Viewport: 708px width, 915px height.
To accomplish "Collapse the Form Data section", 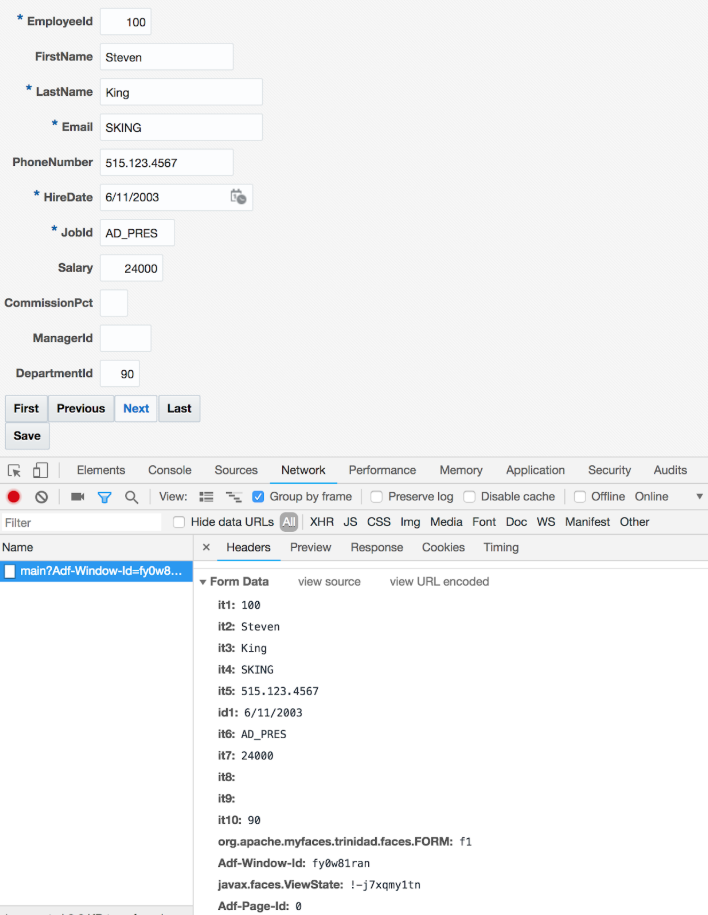I will pyautogui.click(x=203, y=582).
